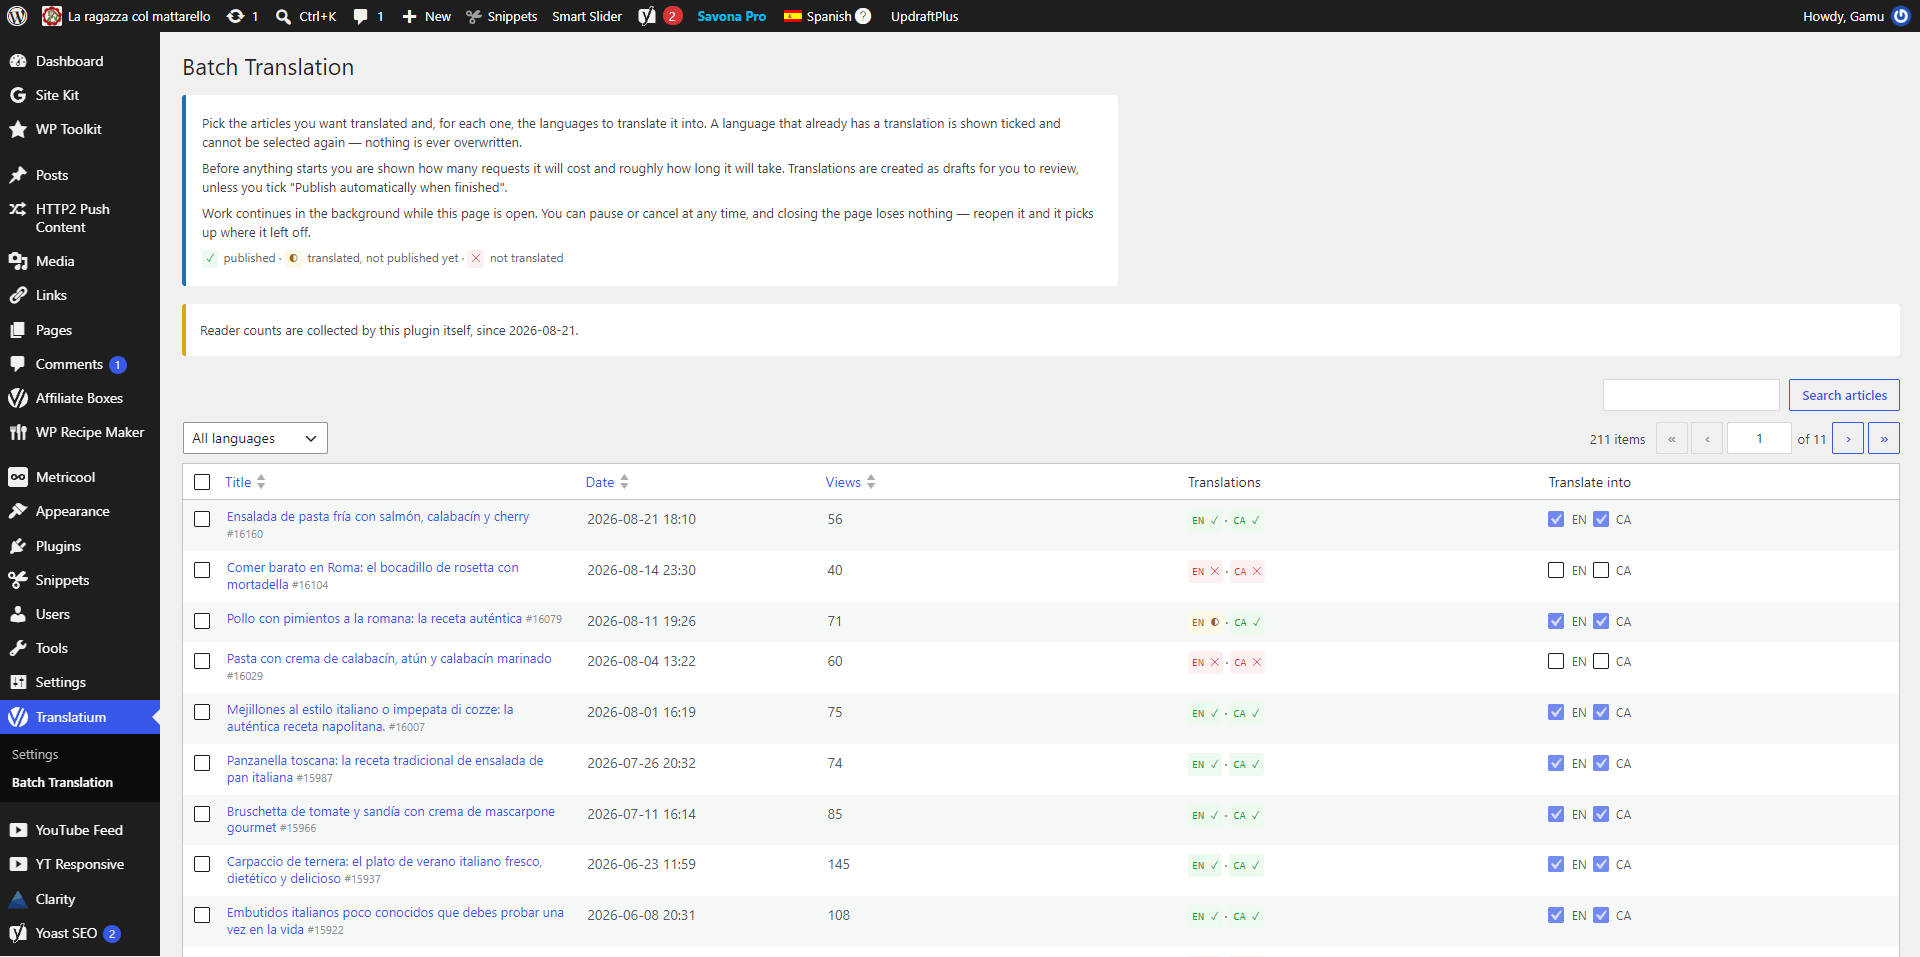Open the updates refresh icon in admin bar
Viewport: 1920px width, 957px height.
pyautogui.click(x=235, y=16)
